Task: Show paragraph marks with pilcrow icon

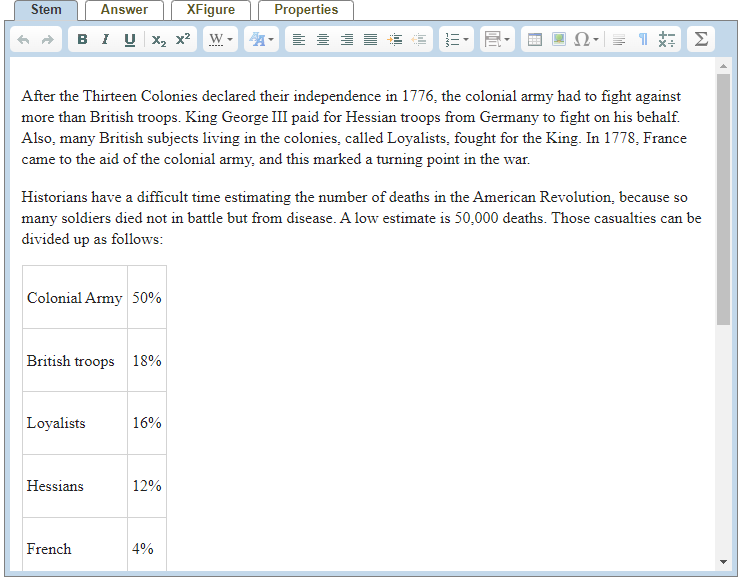Action: pyautogui.click(x=643, y=40)
